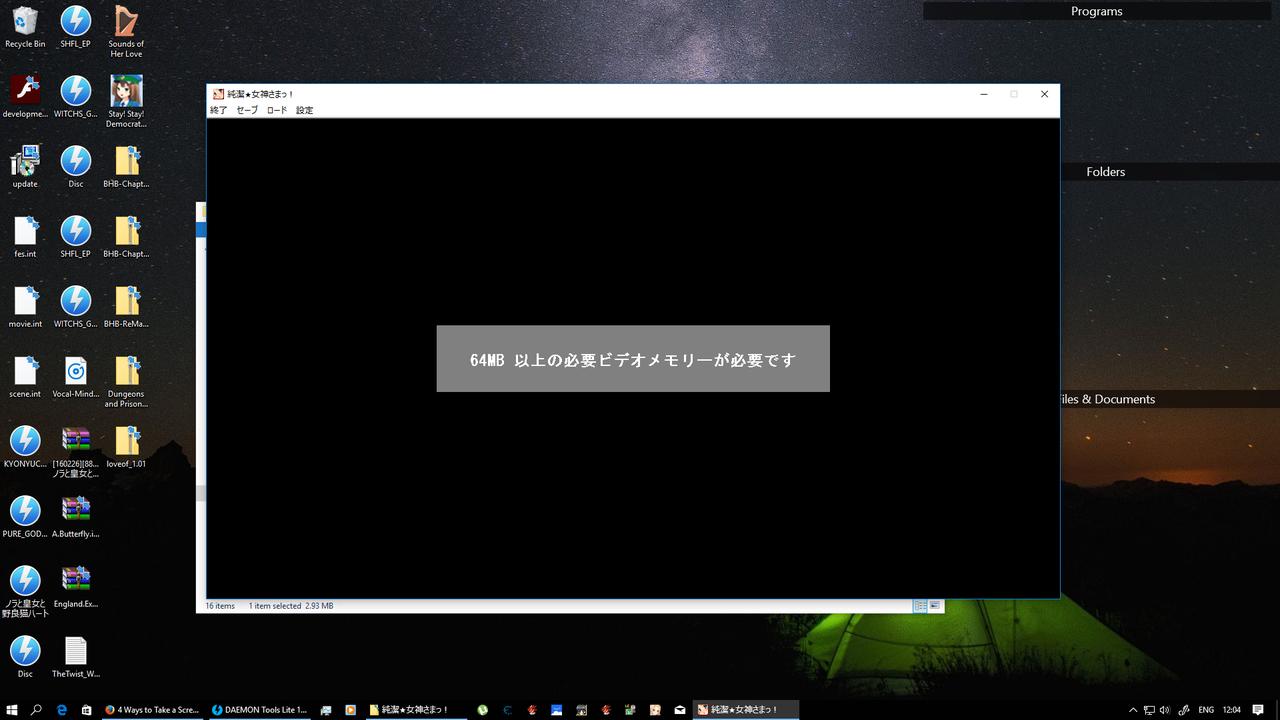Select Dungeons and Prison folder icon

126,372
